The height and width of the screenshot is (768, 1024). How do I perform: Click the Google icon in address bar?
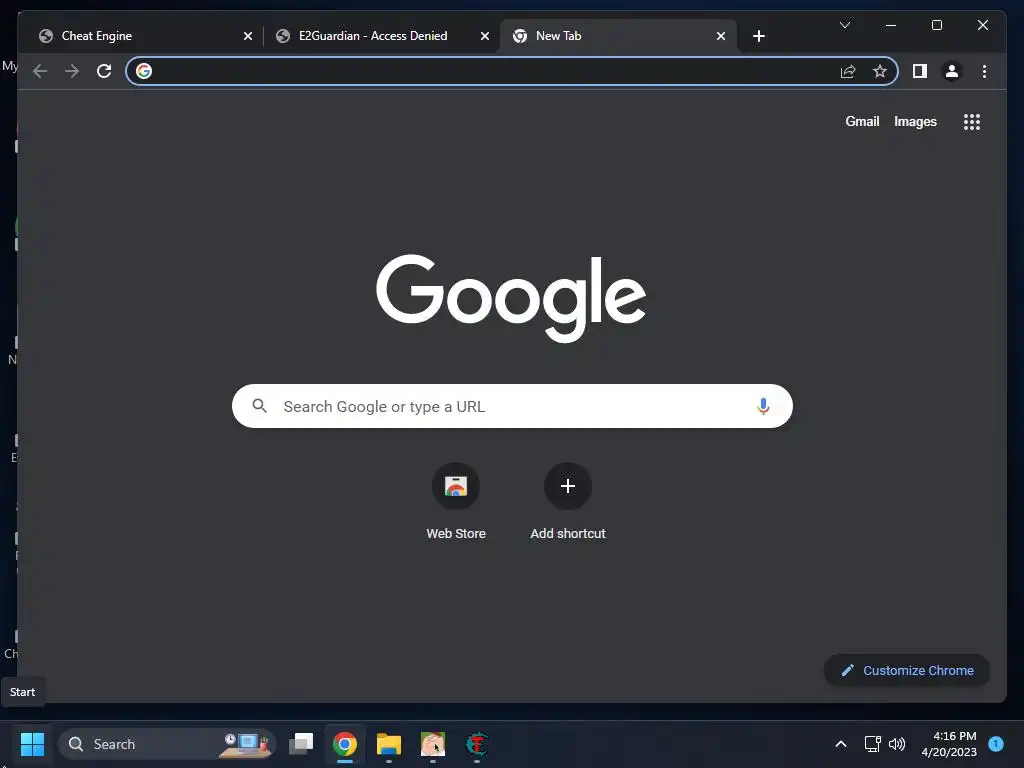click(144, 71)
